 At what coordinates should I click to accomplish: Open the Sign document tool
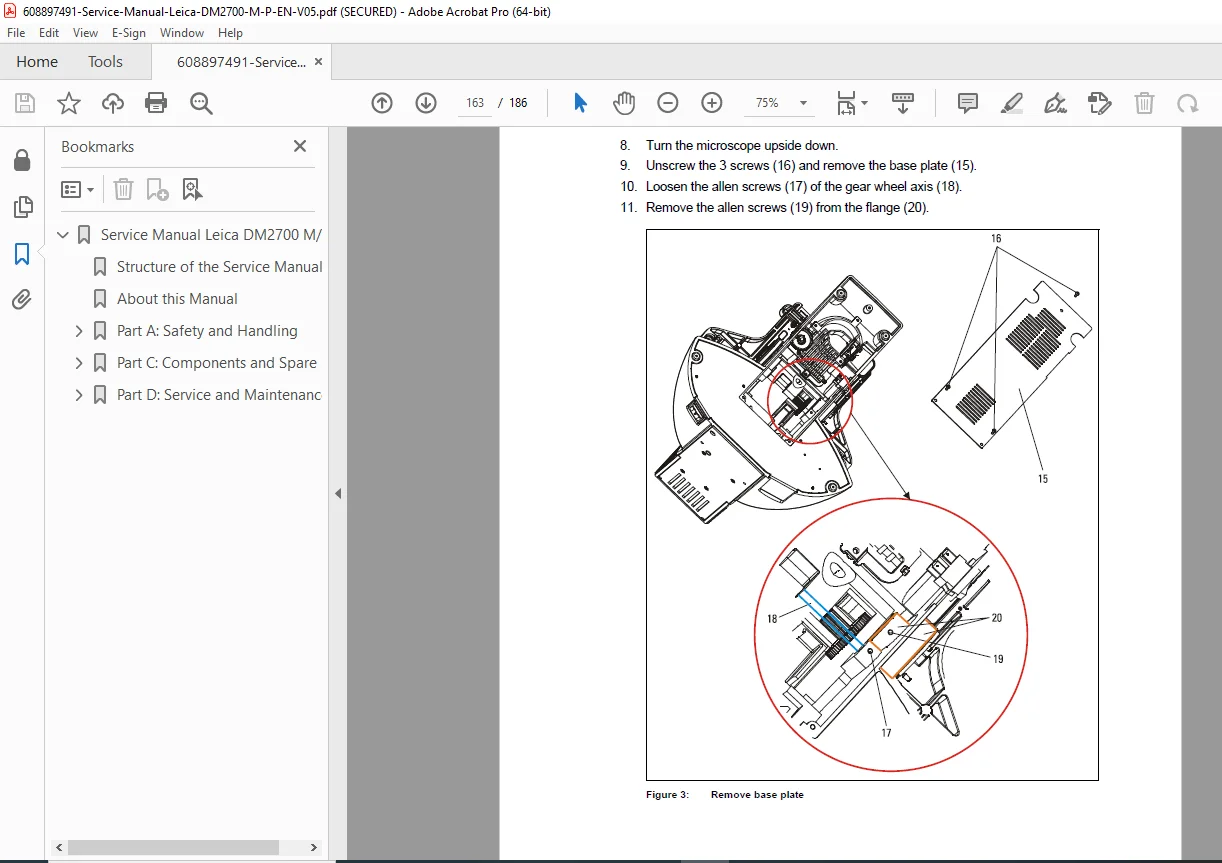tap(1055, 103)
